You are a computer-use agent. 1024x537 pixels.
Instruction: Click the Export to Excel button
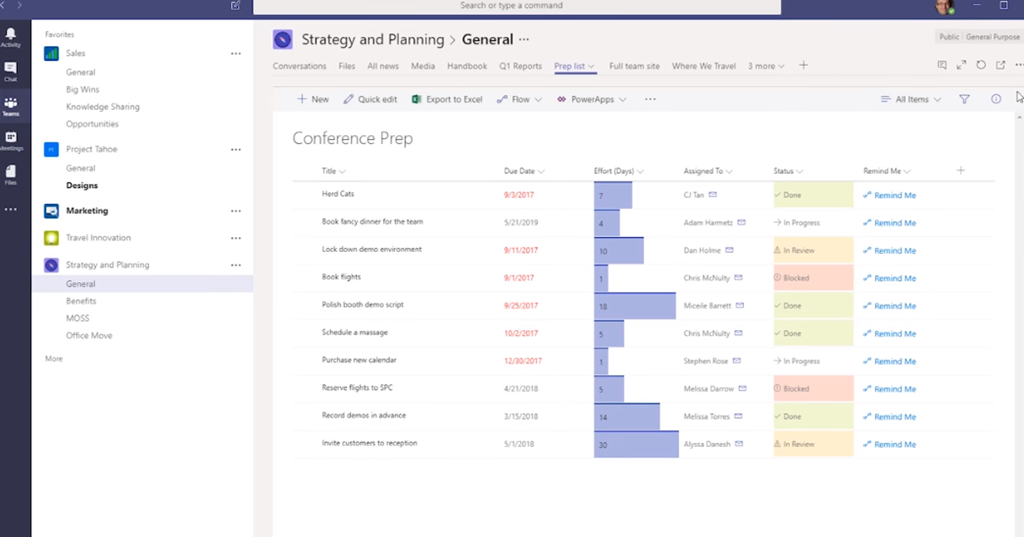click(447, 99)
